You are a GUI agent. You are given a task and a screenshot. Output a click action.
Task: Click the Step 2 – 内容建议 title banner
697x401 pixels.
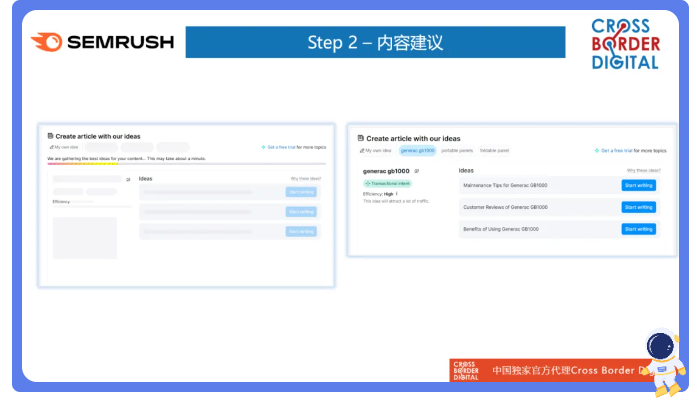click(x=376, y=42)
